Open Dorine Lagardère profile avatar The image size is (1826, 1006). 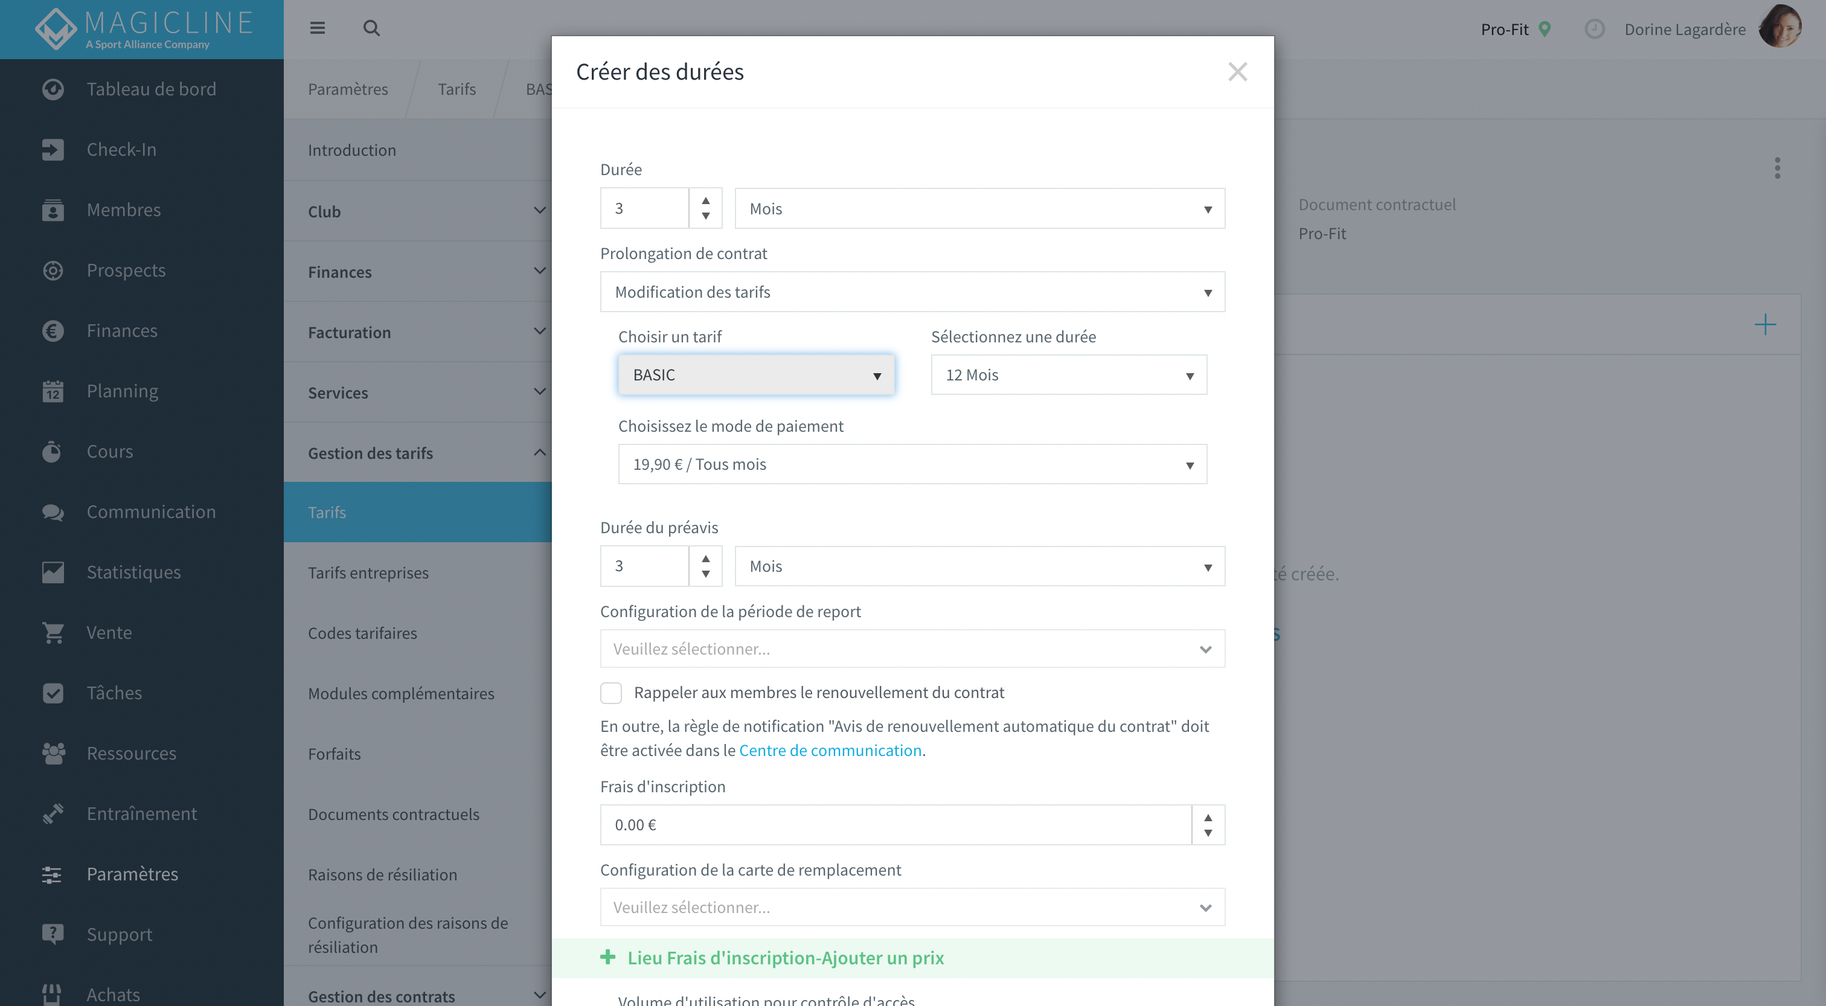pos(1780,27)
